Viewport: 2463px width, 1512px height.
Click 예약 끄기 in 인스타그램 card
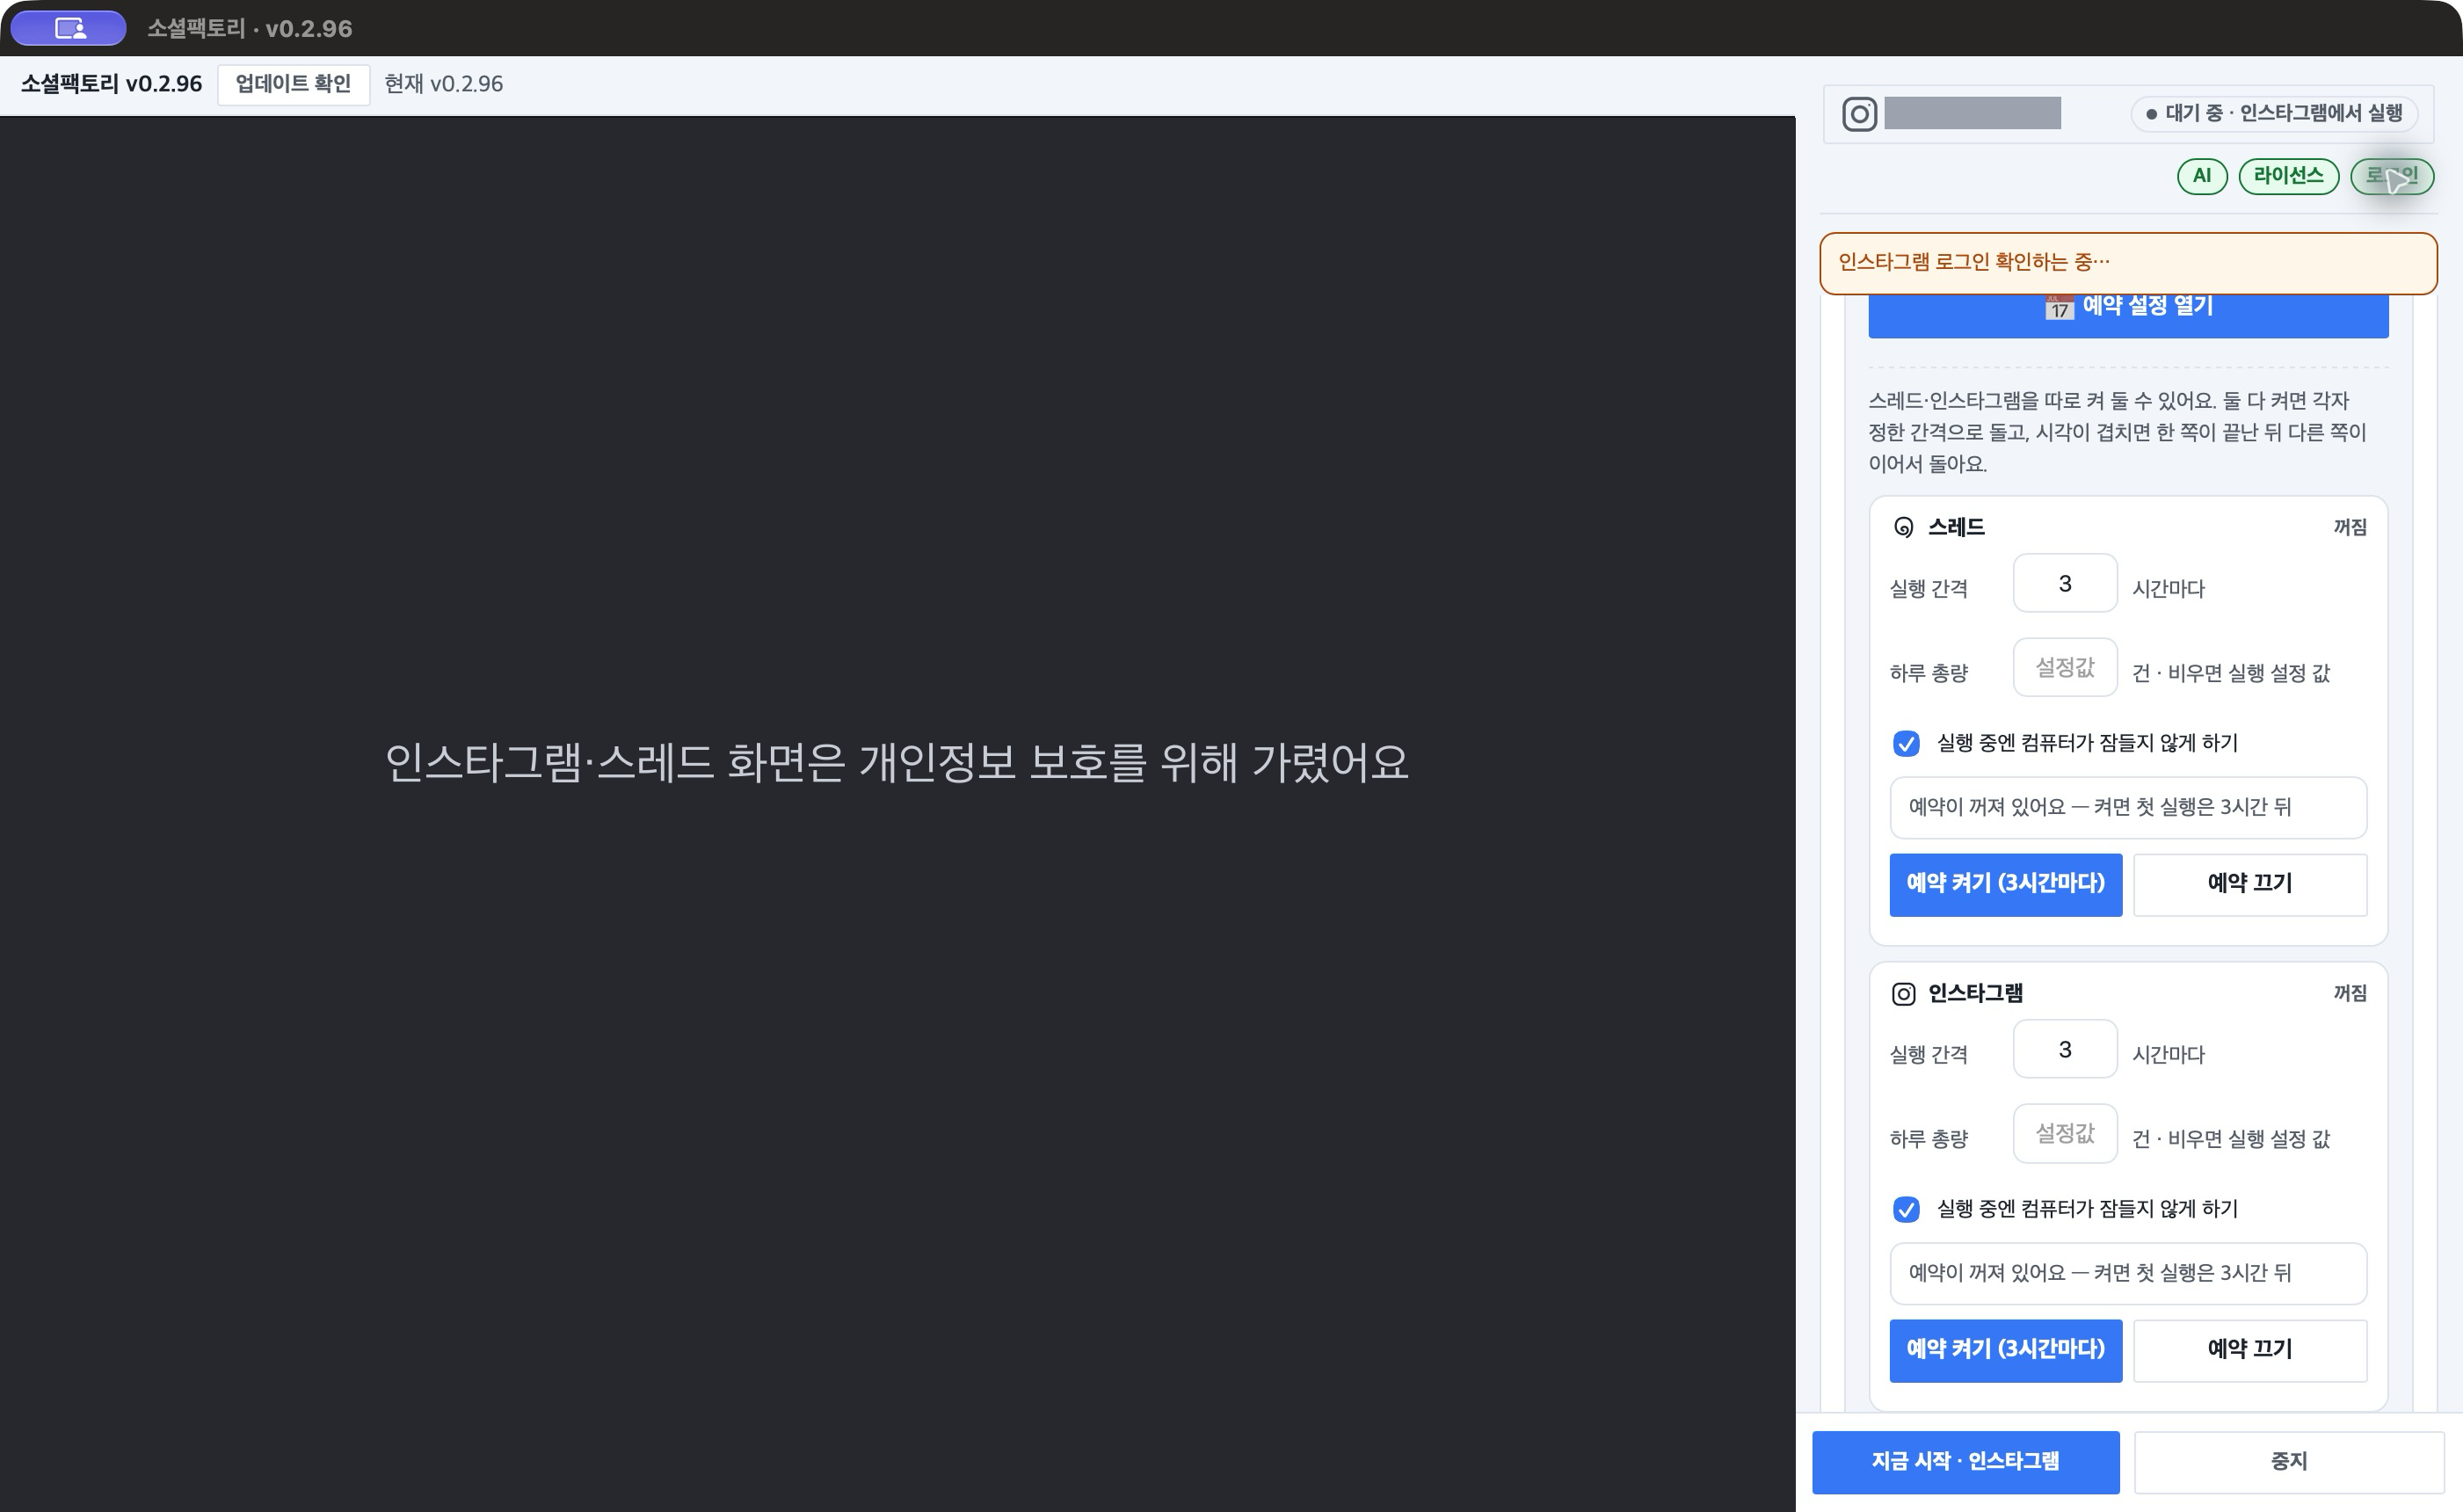[2250, 1350]
